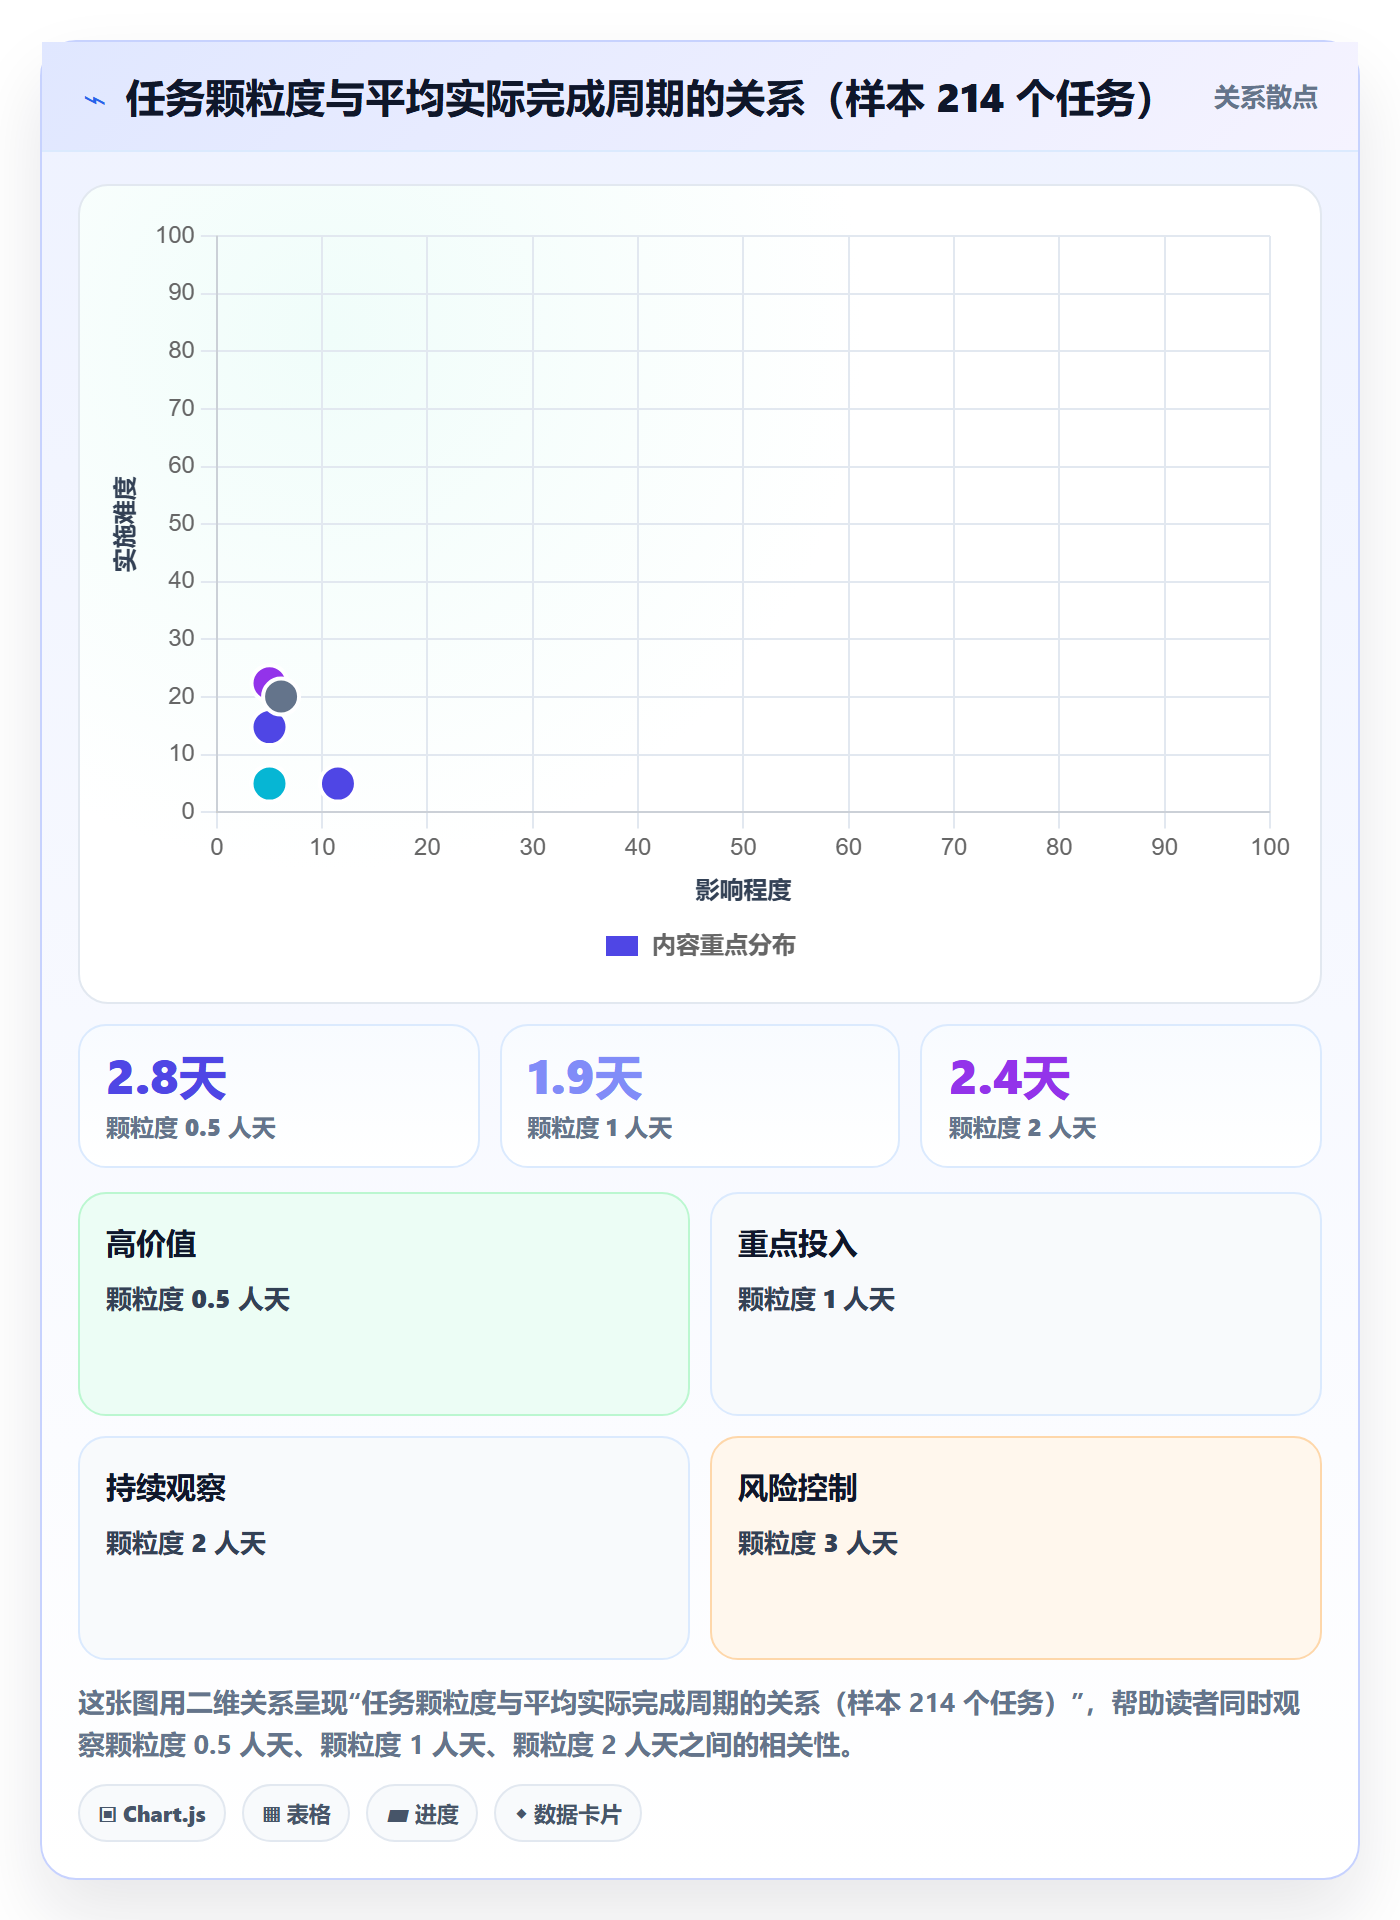This screenshot has width=1400, height=1920.
Task: Open the 重点投入 quadrant card
Action: click(1016, 1304)
